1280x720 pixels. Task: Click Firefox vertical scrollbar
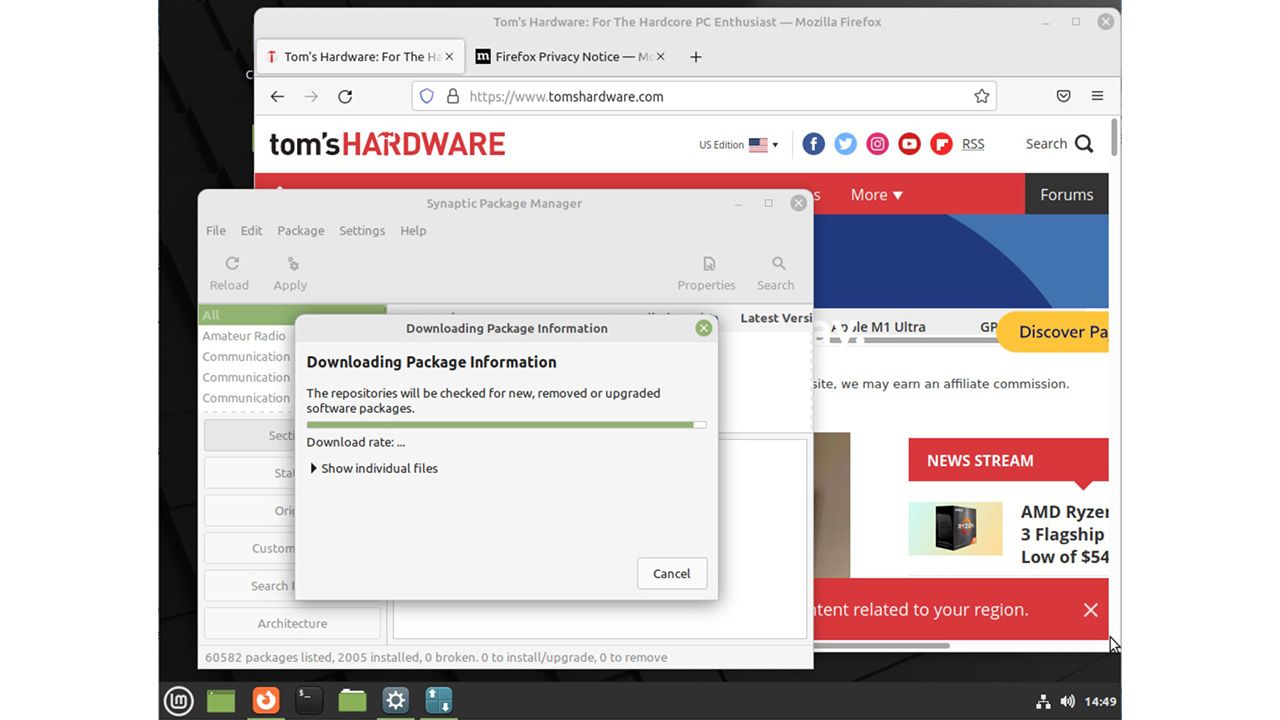pos(1114,137)
